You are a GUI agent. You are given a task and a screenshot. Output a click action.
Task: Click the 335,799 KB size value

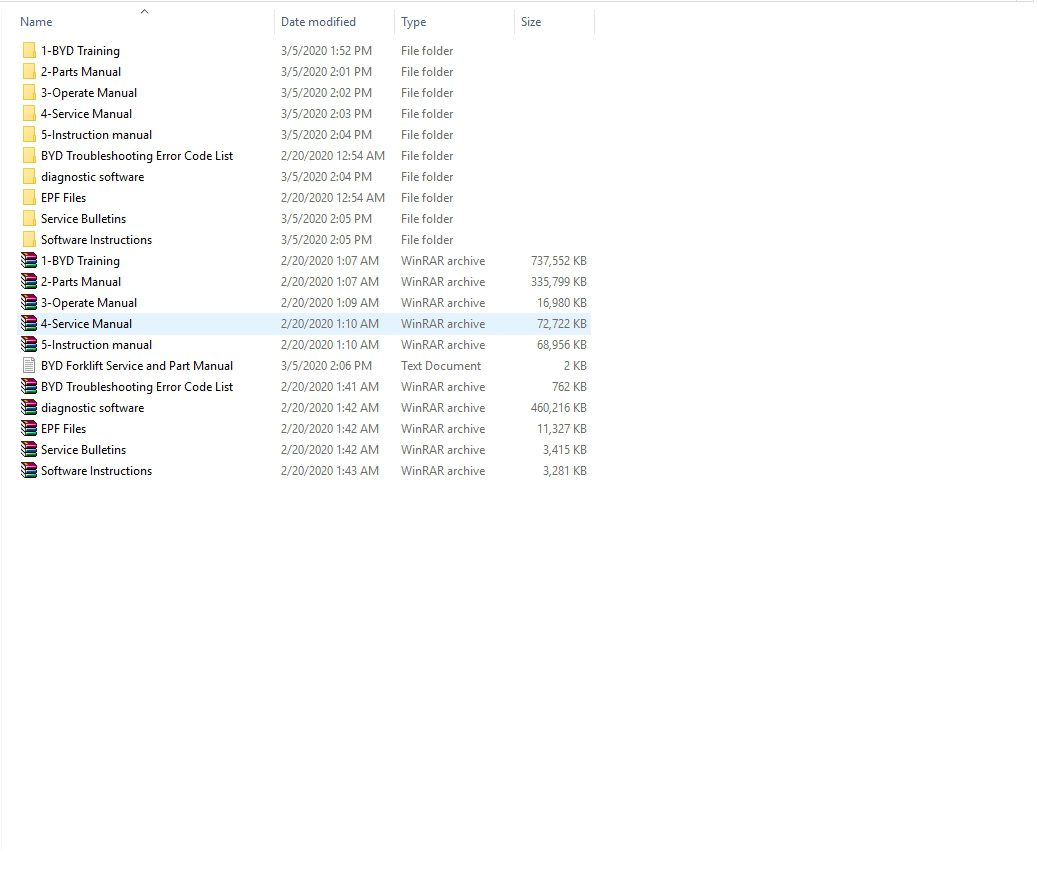559,282
